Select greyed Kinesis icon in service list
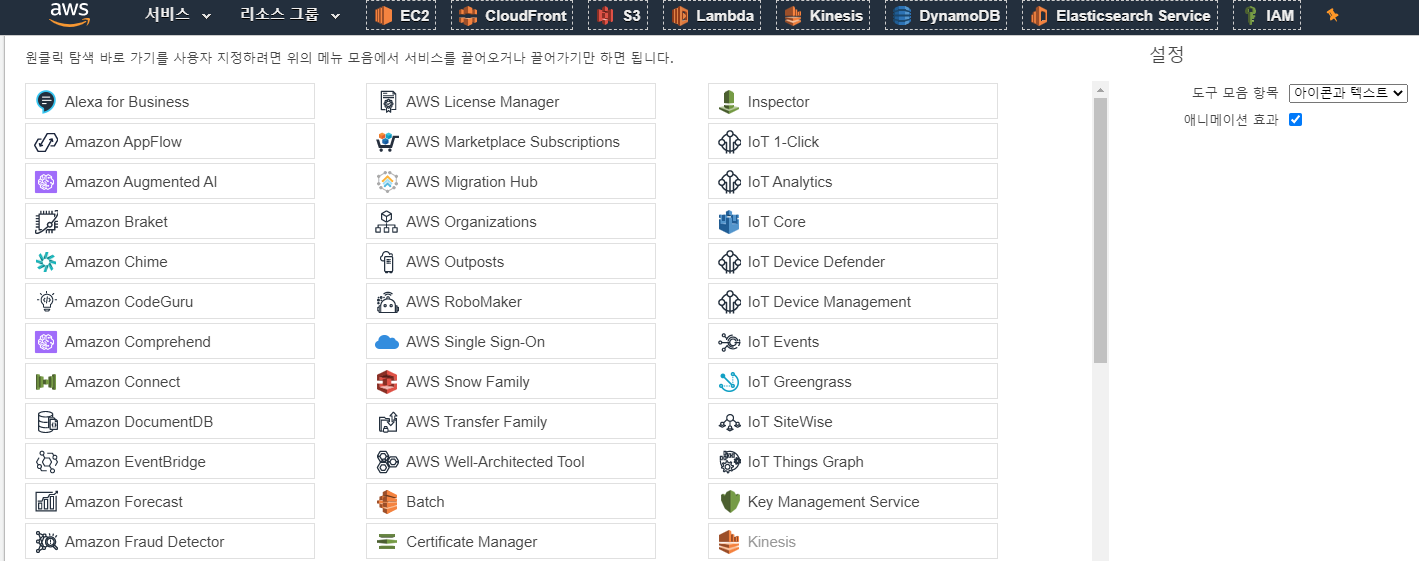This screenshot has width=1419, height=561. (x=729, y=541)
